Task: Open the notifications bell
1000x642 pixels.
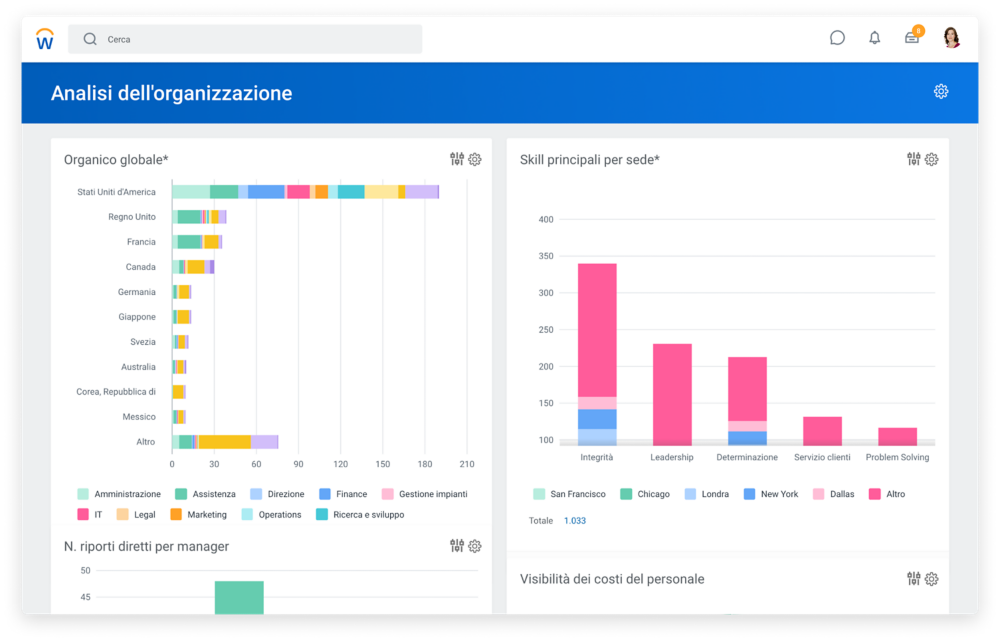Action: point(875,38)
